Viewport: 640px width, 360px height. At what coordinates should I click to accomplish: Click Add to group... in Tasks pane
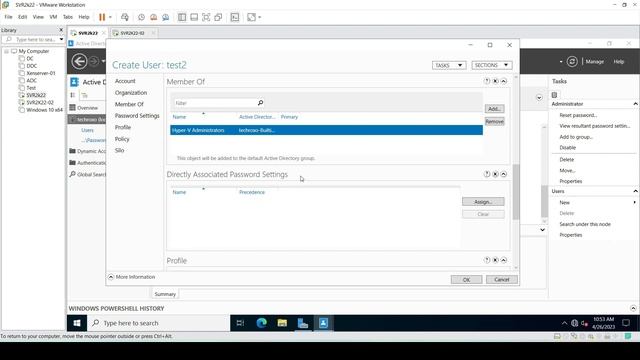576,137
